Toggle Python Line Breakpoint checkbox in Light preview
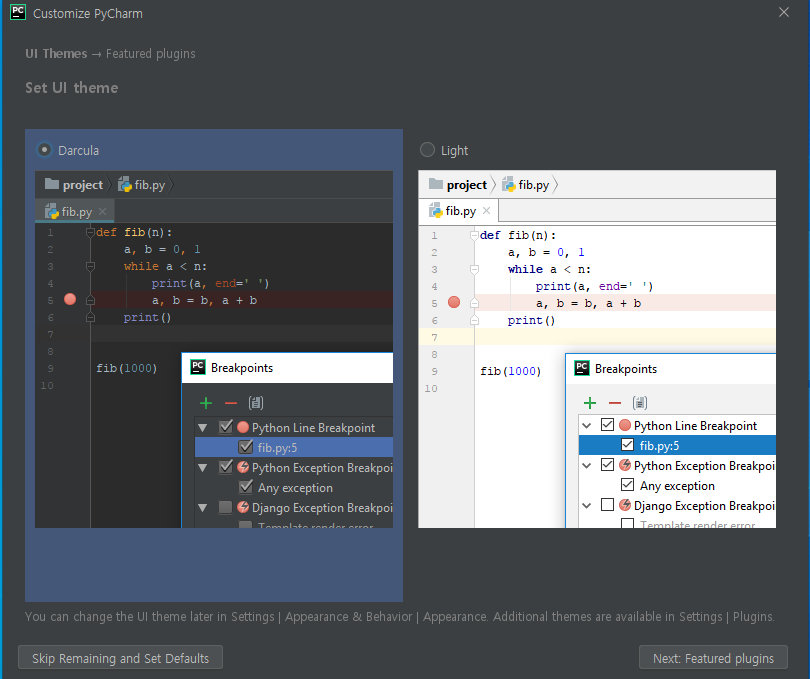This screenshot has height=679, width=810. click(607, 425)
